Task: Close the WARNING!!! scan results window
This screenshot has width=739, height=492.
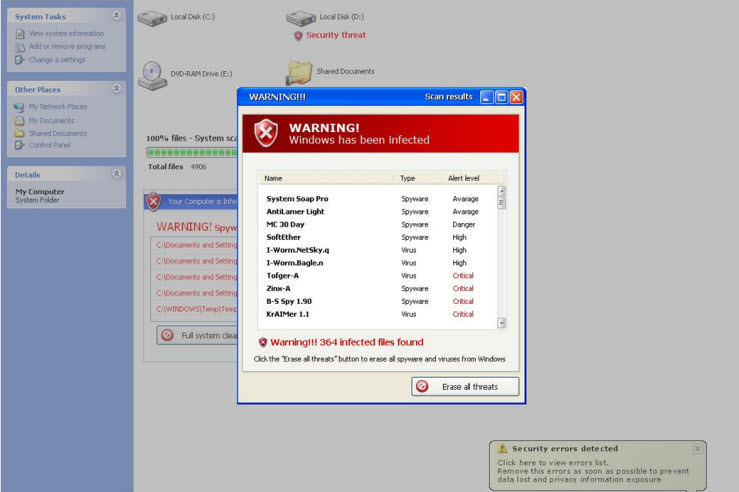Action: (516, 97)
